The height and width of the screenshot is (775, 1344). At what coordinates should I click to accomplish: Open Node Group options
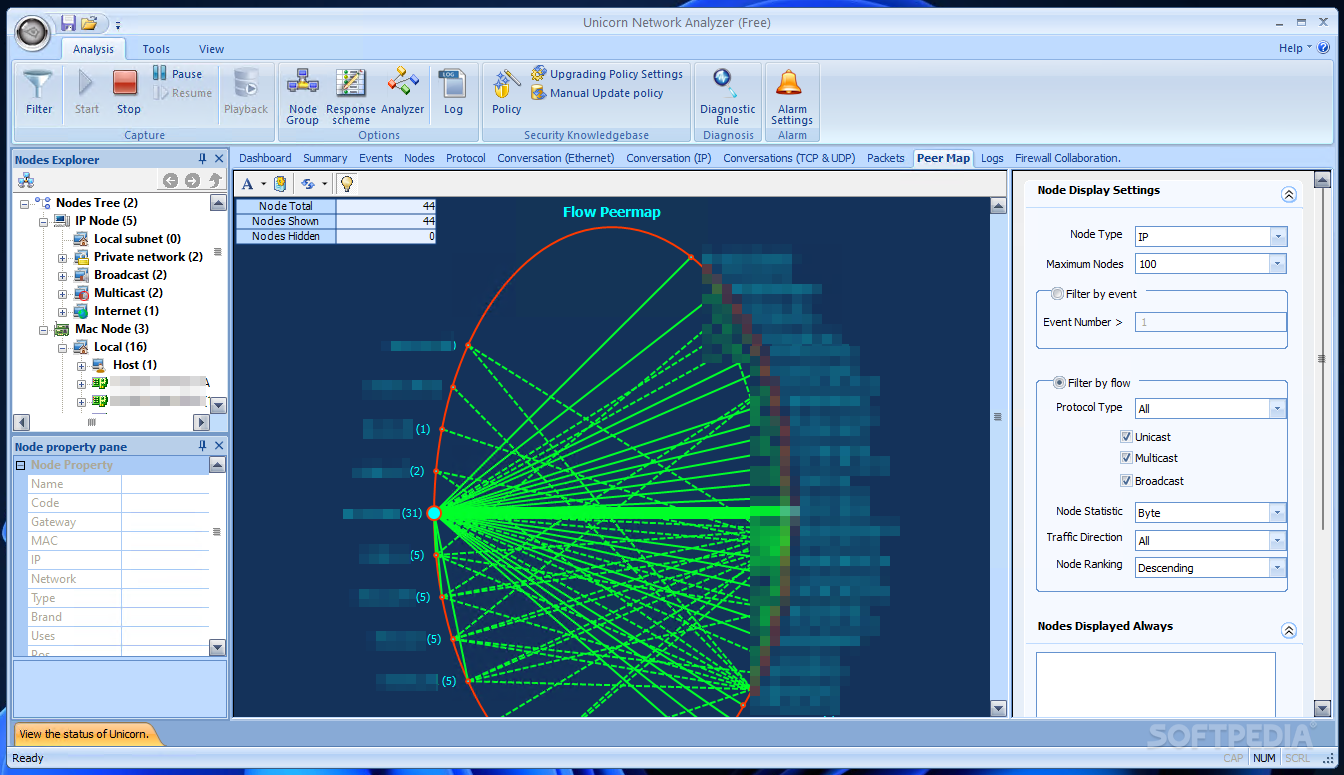tap(302, 96)
